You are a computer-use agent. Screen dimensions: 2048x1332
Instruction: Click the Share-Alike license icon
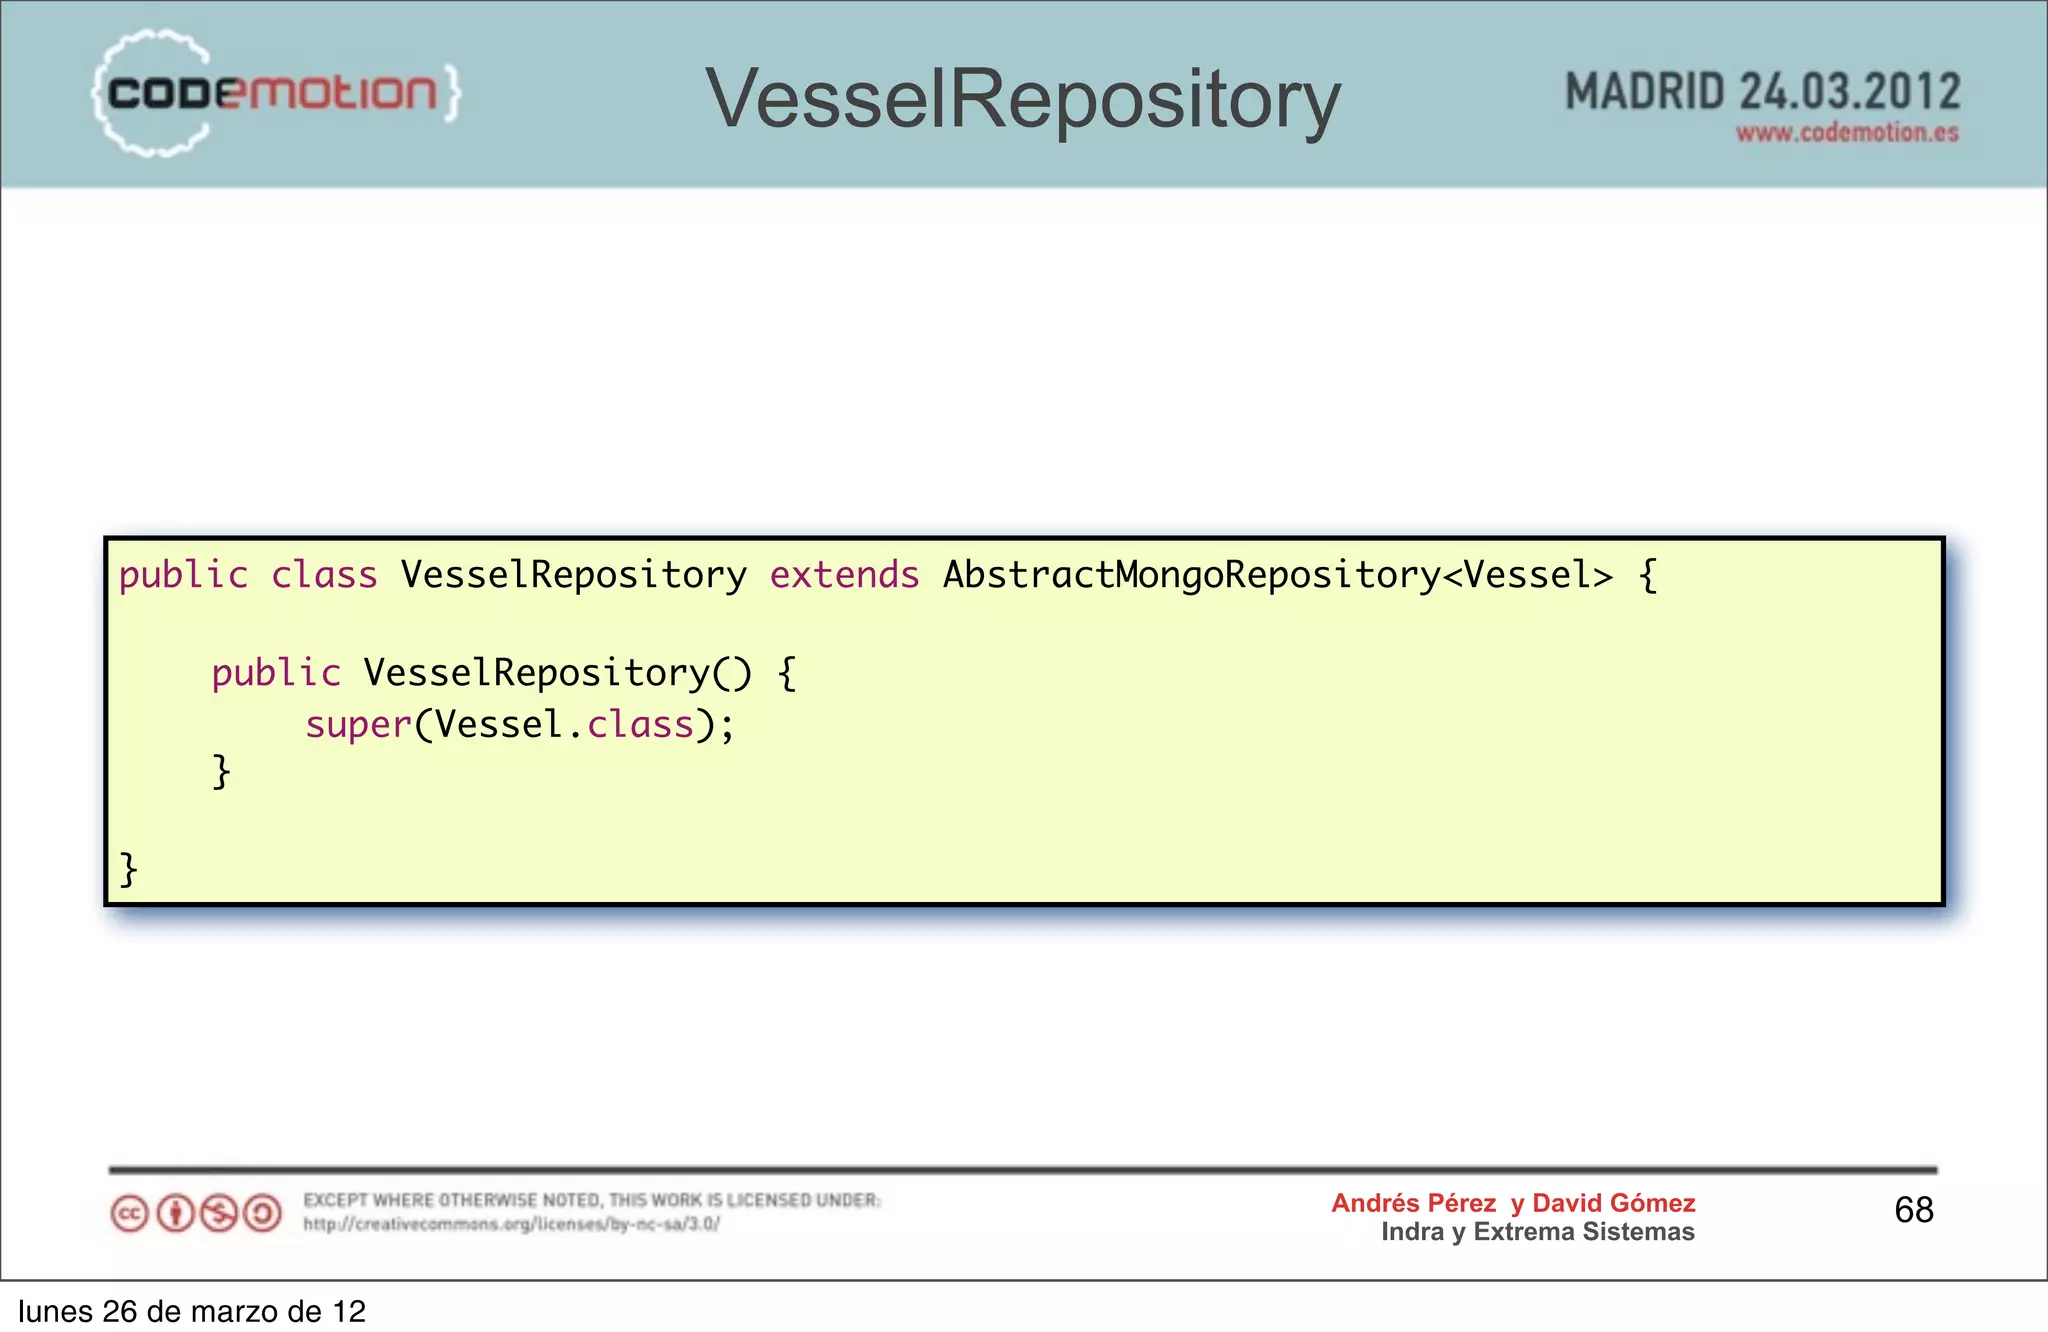[x=263, y=1214]
